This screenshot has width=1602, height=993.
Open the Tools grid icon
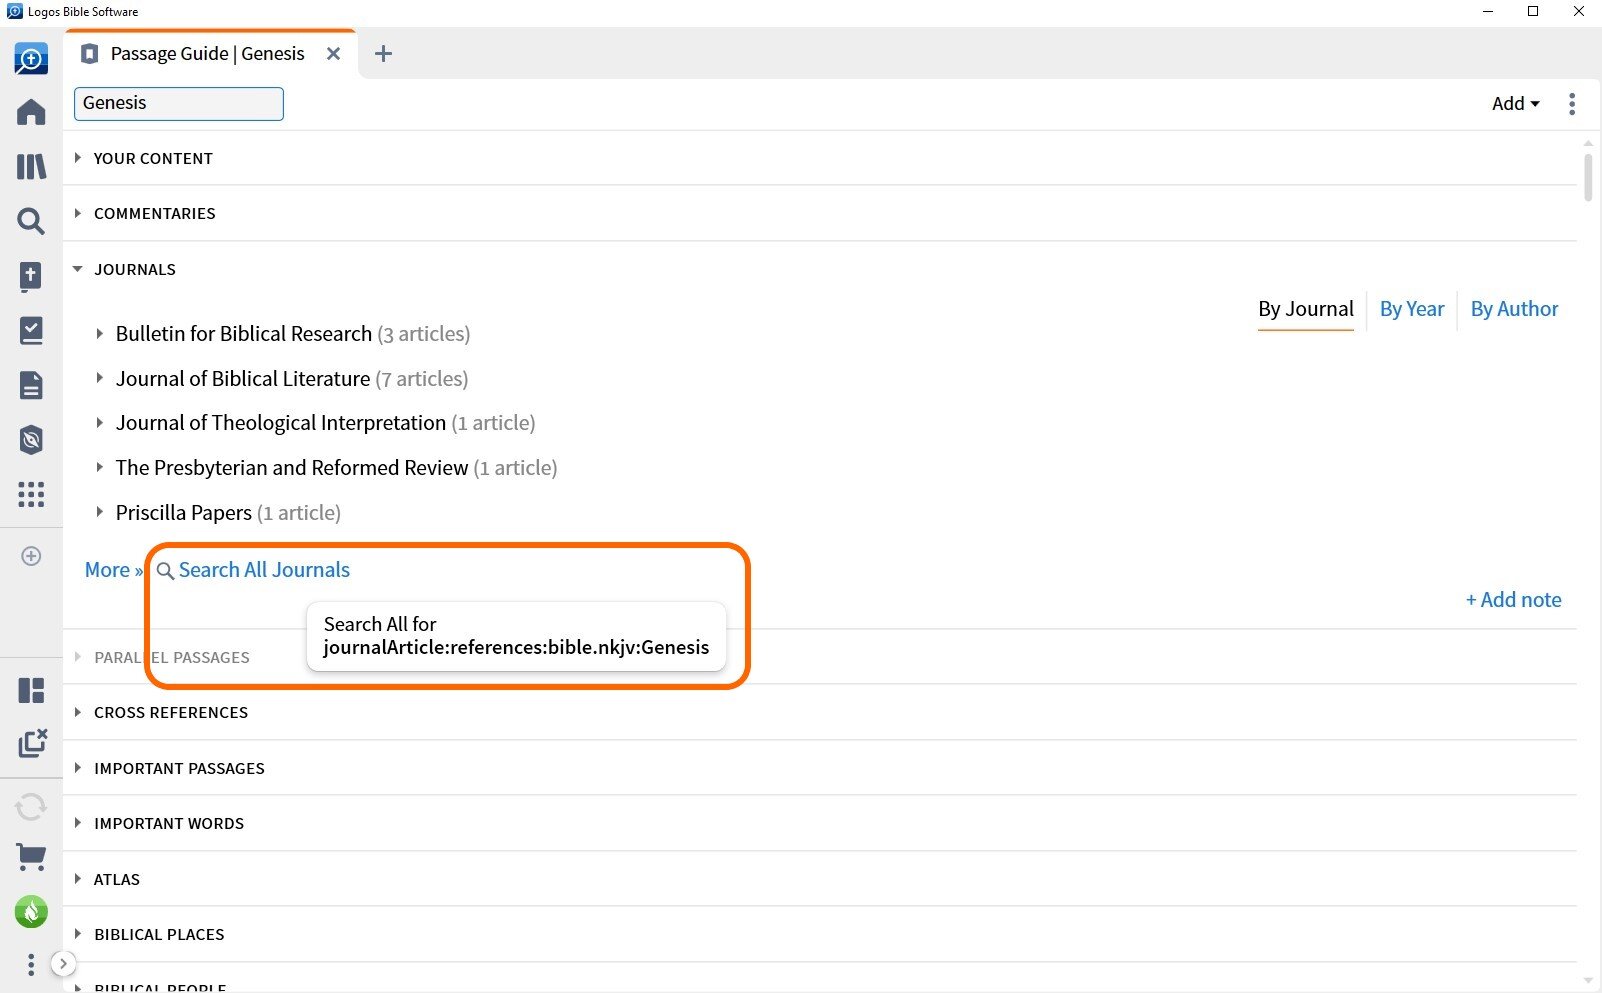point(31,494)
